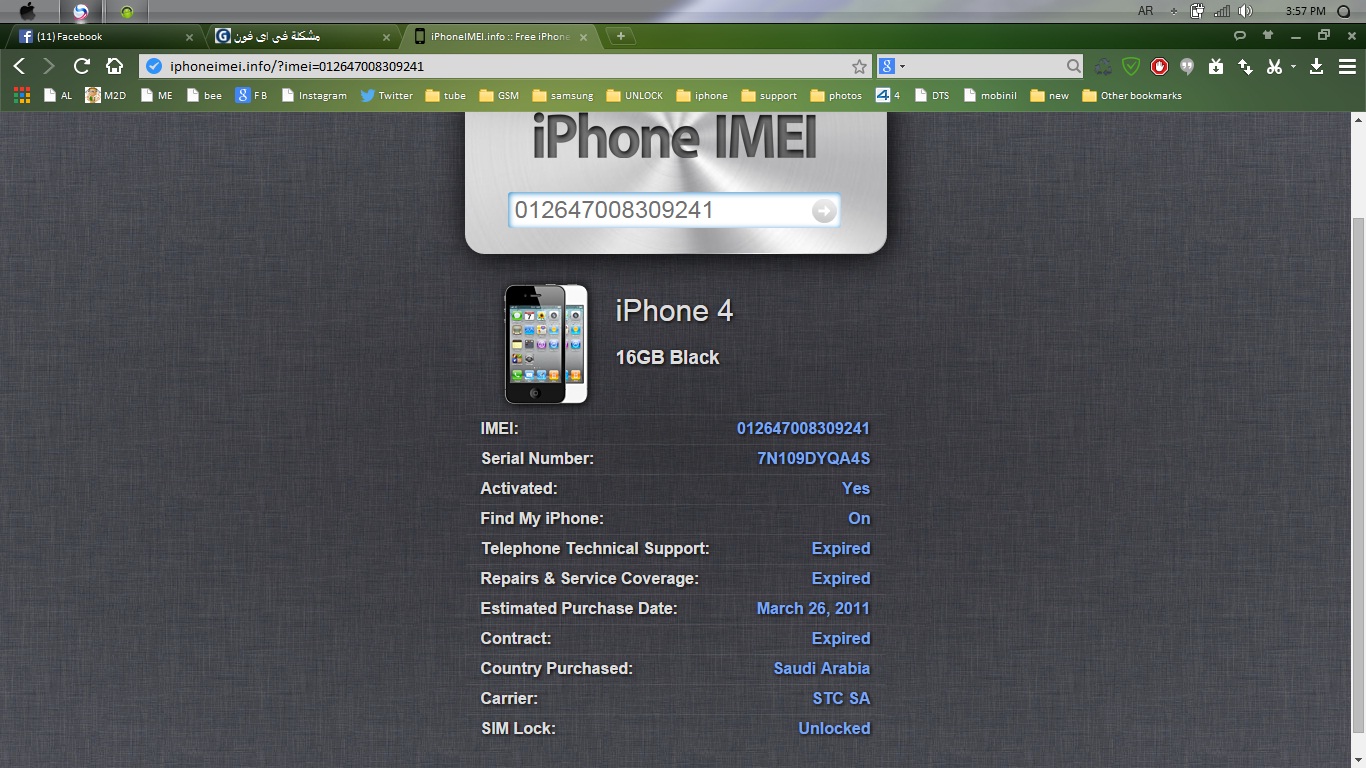Click the address bar URL
Viewport: 1366px width, 768px height.
[x=298, y=66]
